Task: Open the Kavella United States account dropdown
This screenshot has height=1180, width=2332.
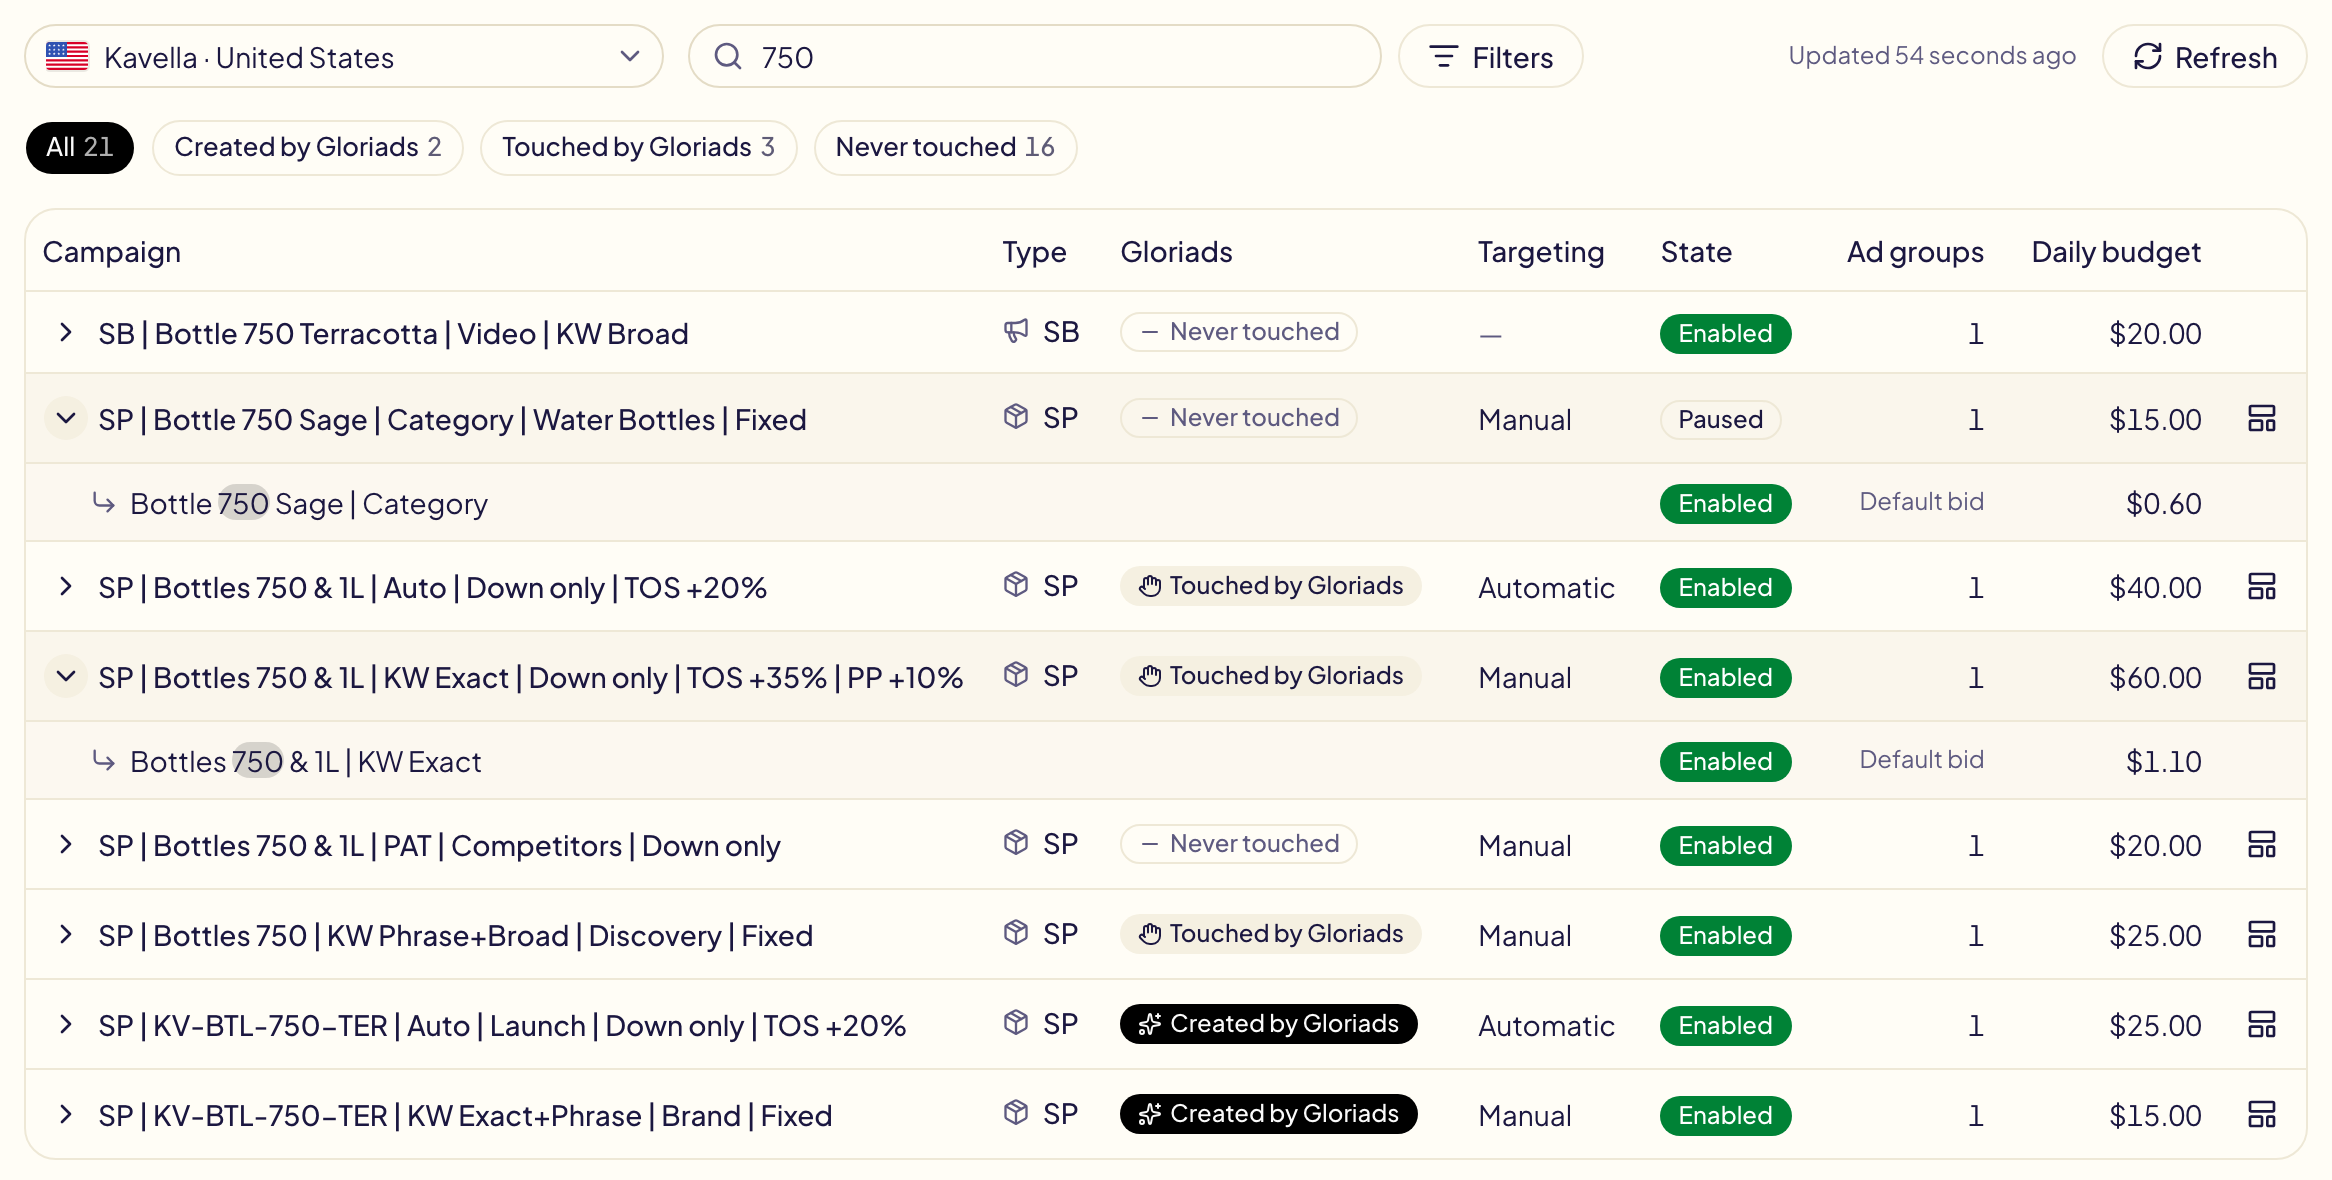Action: click(x=344, y=56)
